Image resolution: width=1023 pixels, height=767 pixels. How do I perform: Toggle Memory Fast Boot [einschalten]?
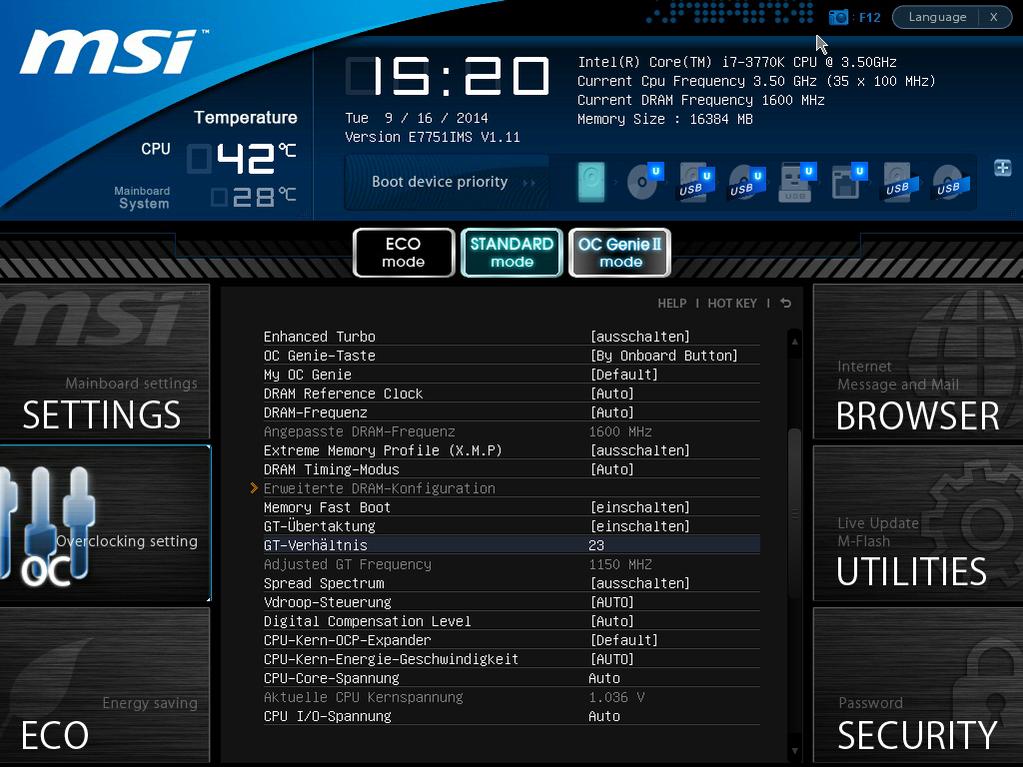639,507
